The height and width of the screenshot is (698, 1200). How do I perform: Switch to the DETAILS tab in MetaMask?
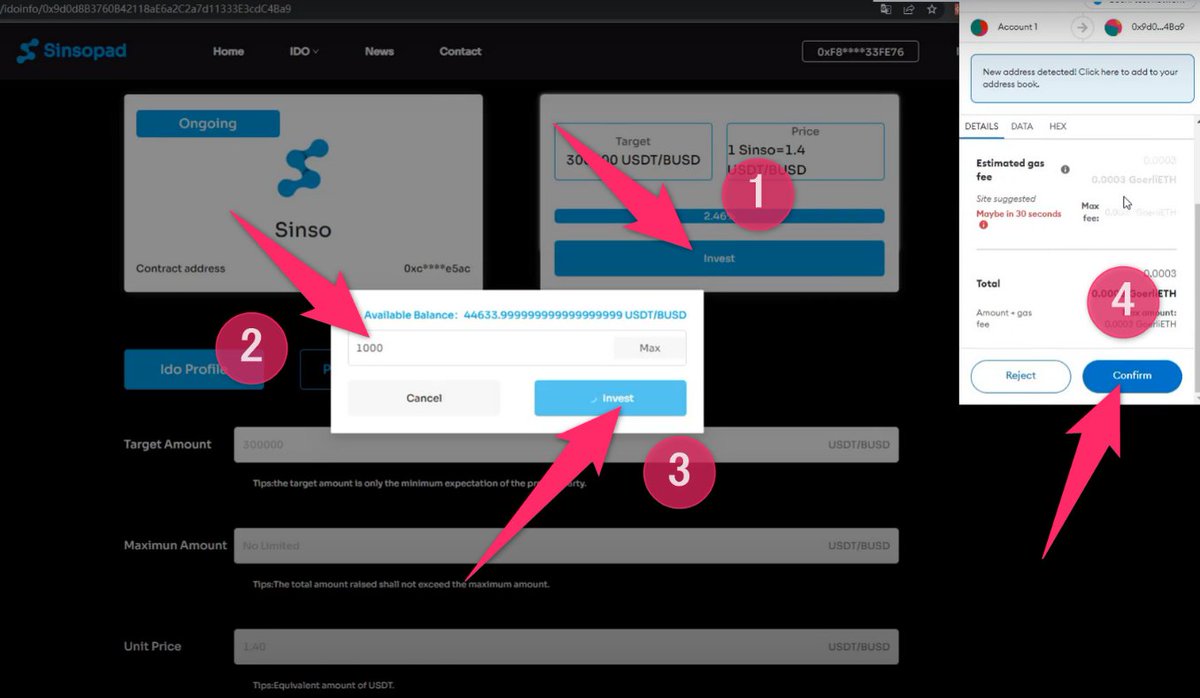pos(981,127)
